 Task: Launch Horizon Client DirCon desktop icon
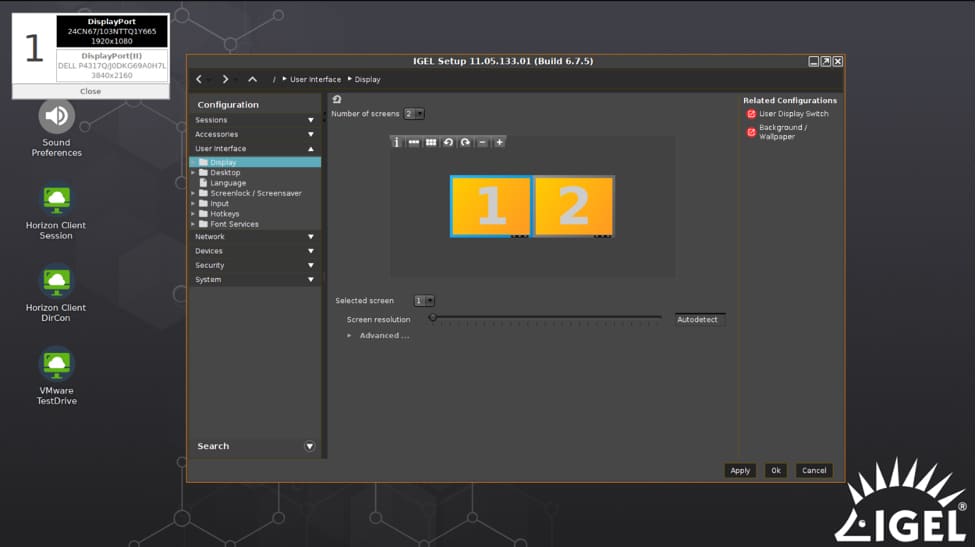(x=56, y=294)
